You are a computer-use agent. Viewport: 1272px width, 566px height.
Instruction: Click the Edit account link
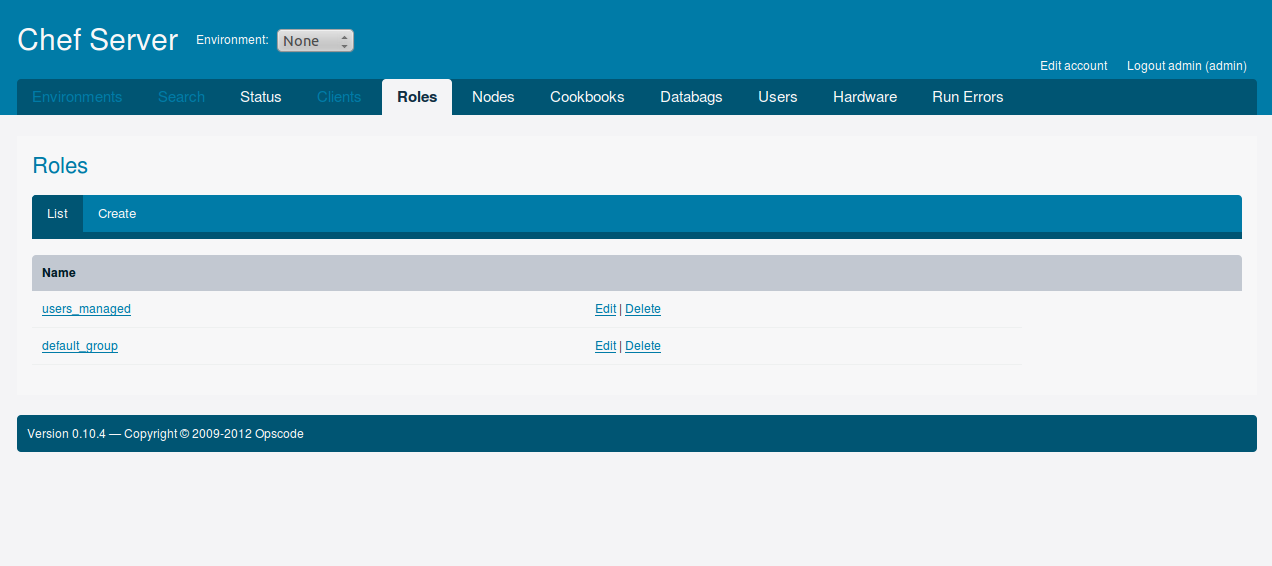(1074, 66)
